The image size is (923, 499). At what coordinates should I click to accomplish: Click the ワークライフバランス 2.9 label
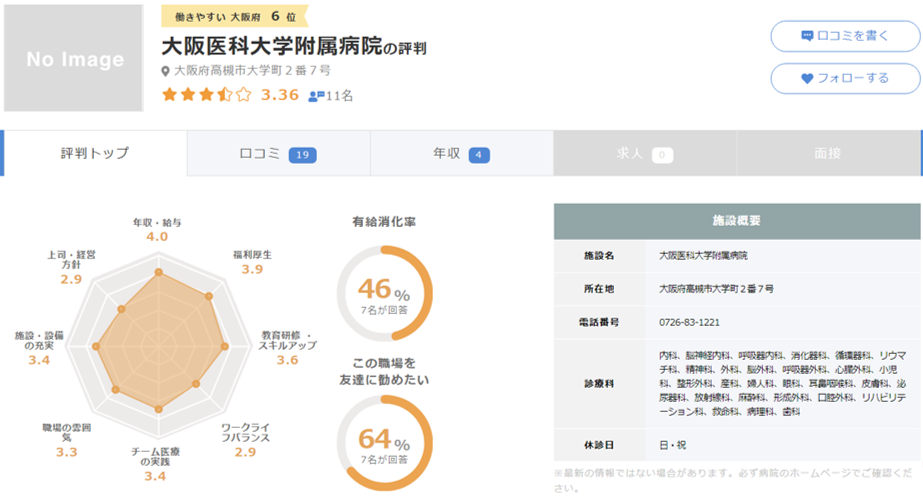pos(245,440)
